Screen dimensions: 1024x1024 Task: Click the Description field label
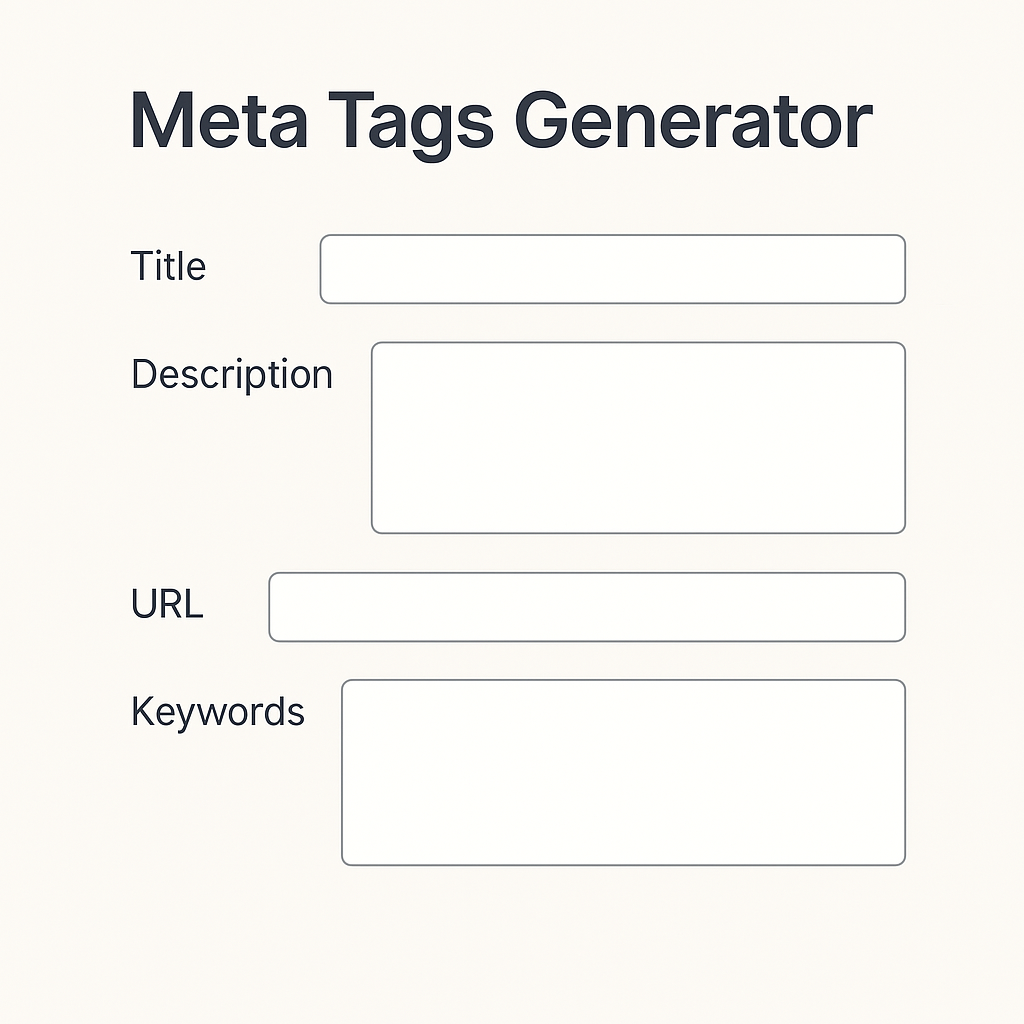coord(232,374)
